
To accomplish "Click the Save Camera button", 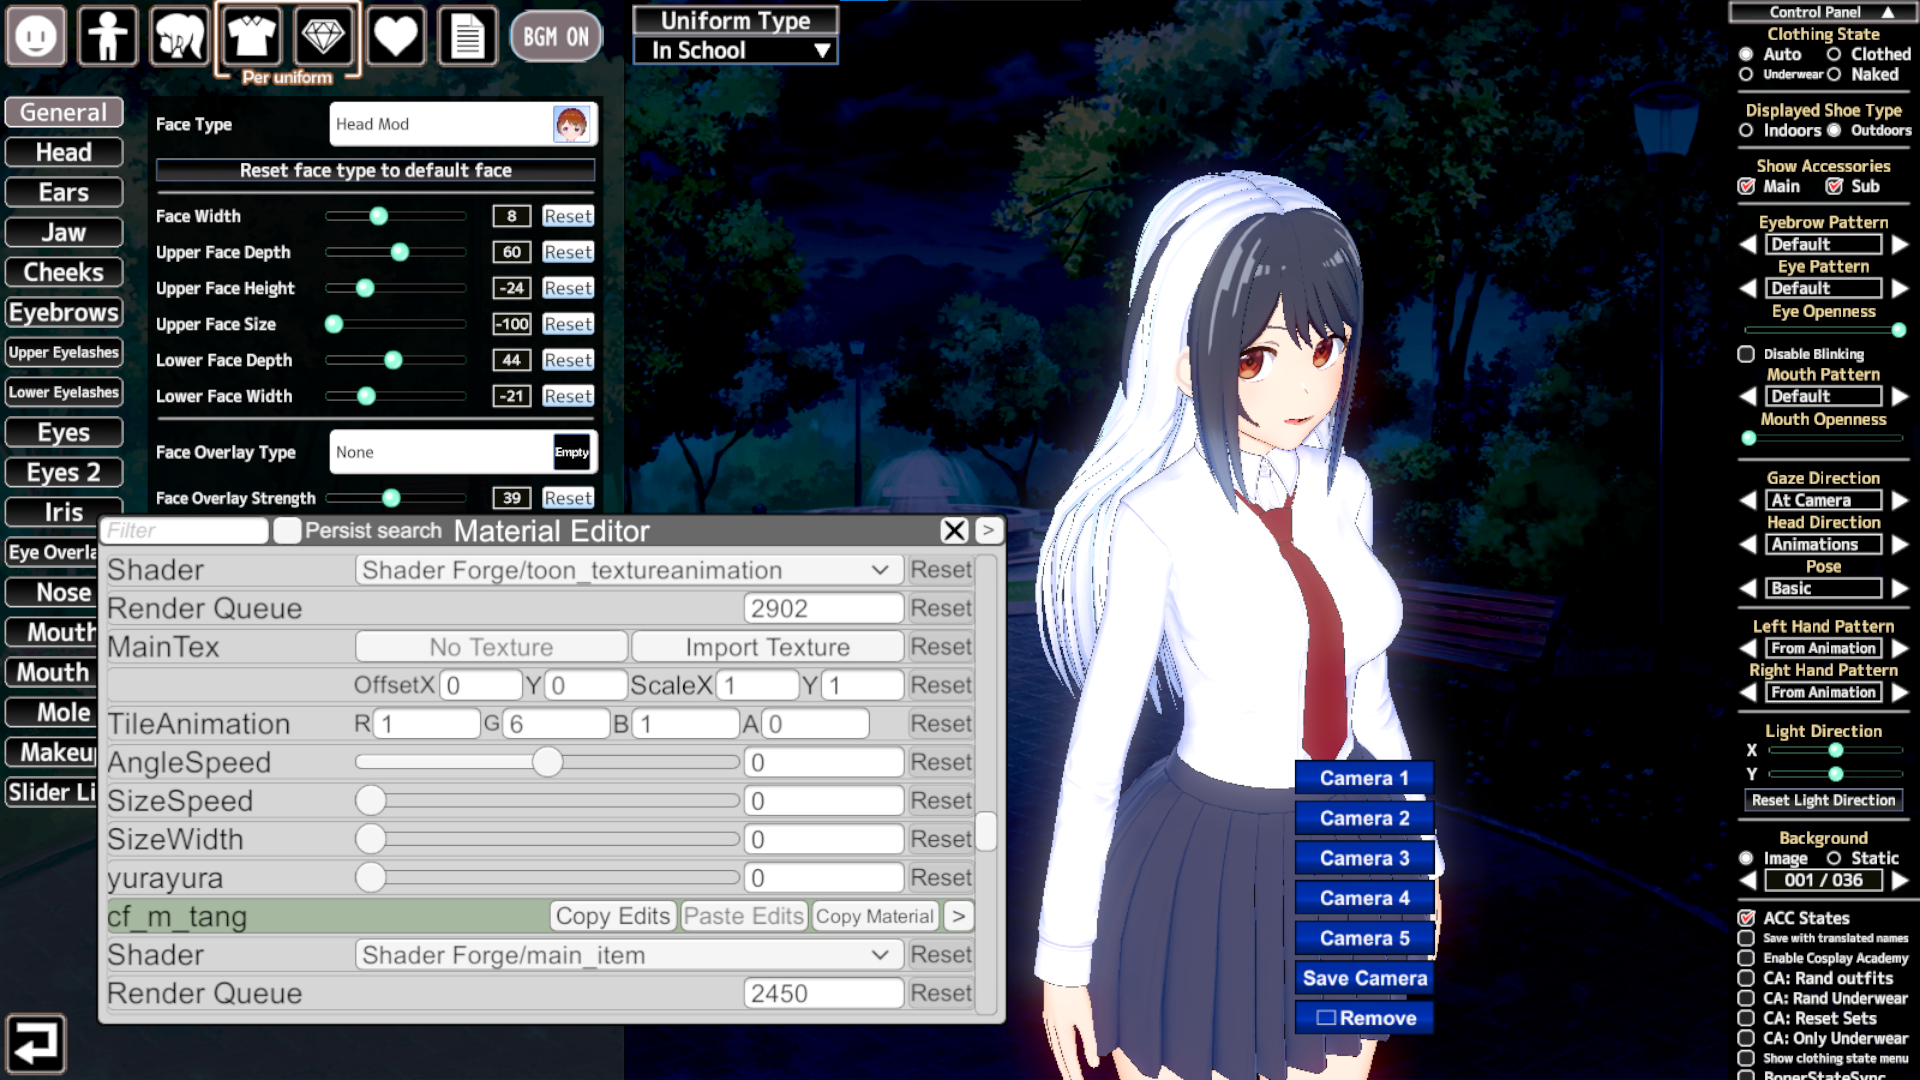I will (x=1364, y=978).
